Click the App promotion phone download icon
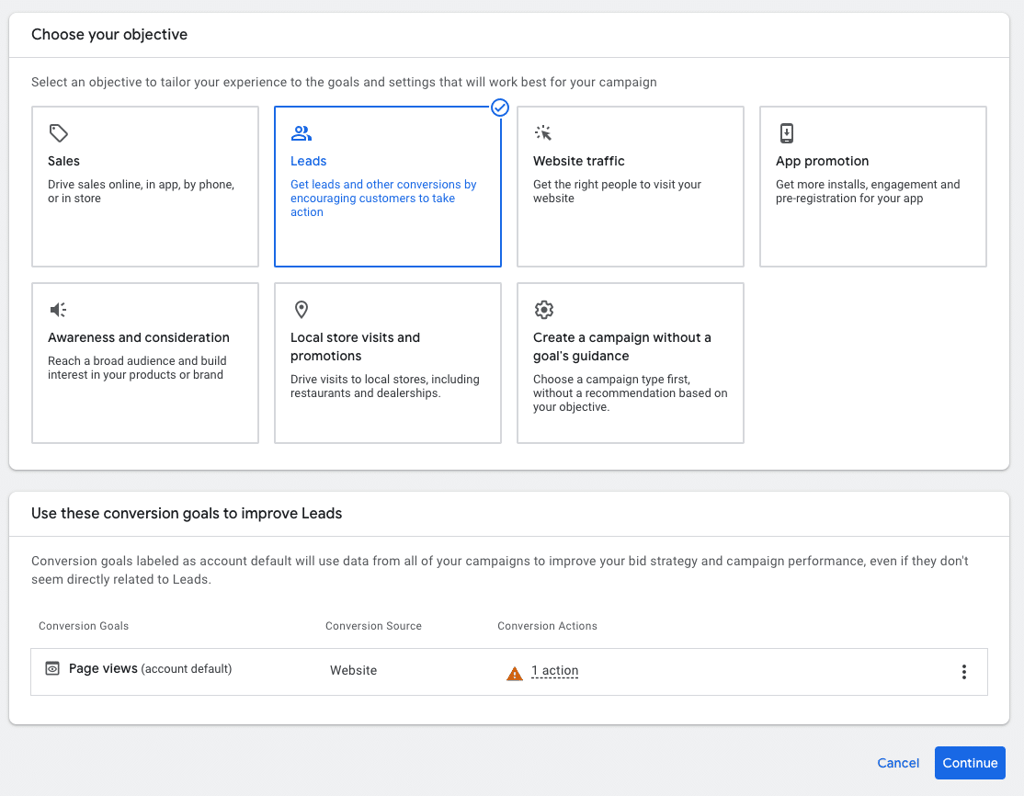 pos(786,133)
